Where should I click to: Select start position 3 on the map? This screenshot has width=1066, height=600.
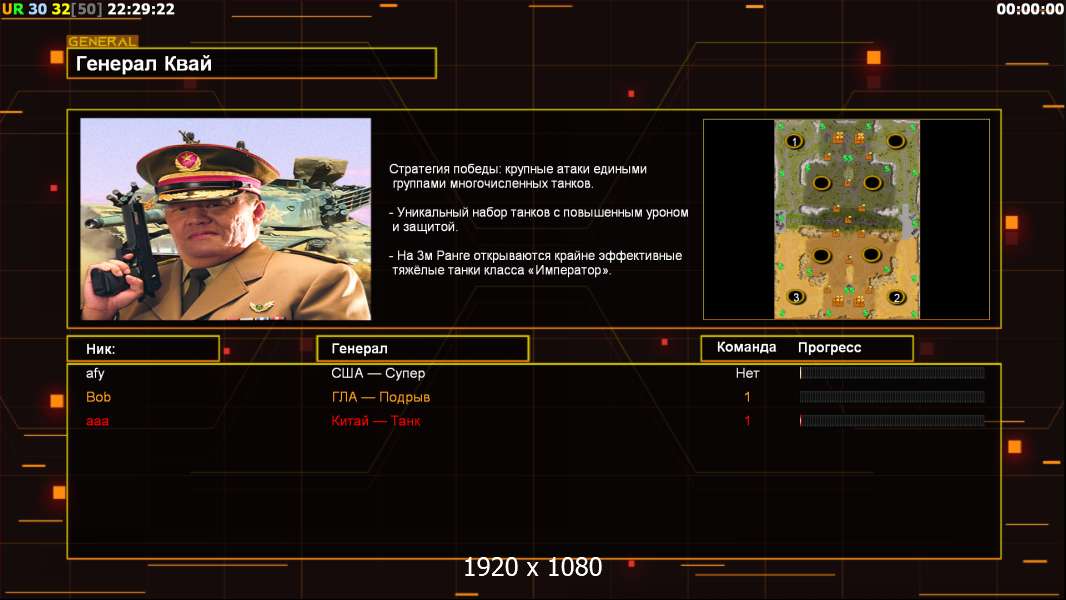tap(796, 297)
